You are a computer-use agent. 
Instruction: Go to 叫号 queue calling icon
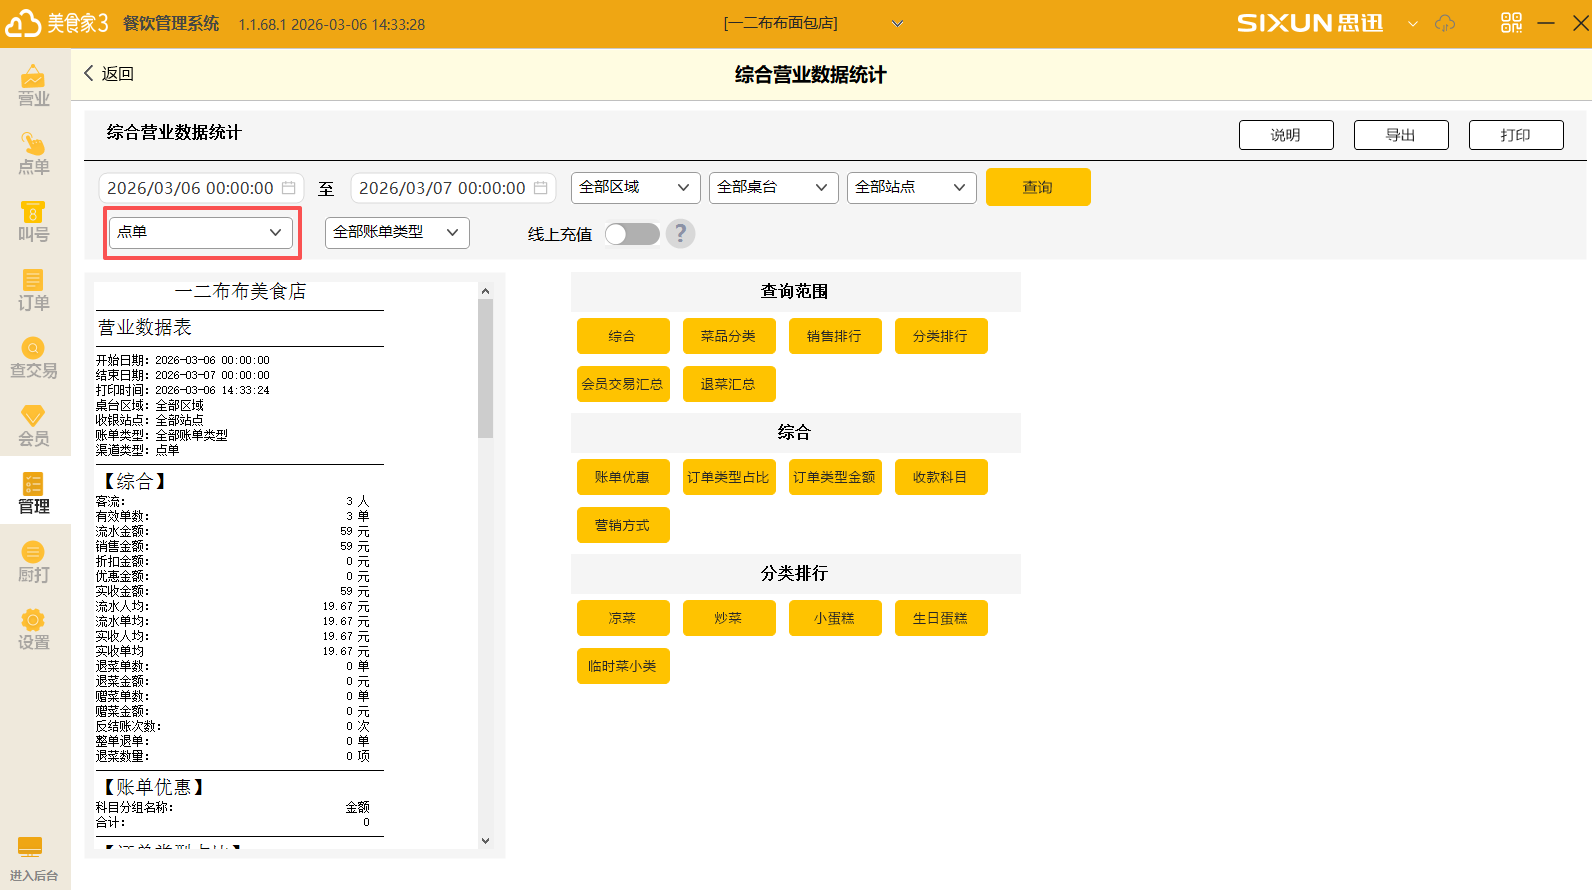[33, 221]
